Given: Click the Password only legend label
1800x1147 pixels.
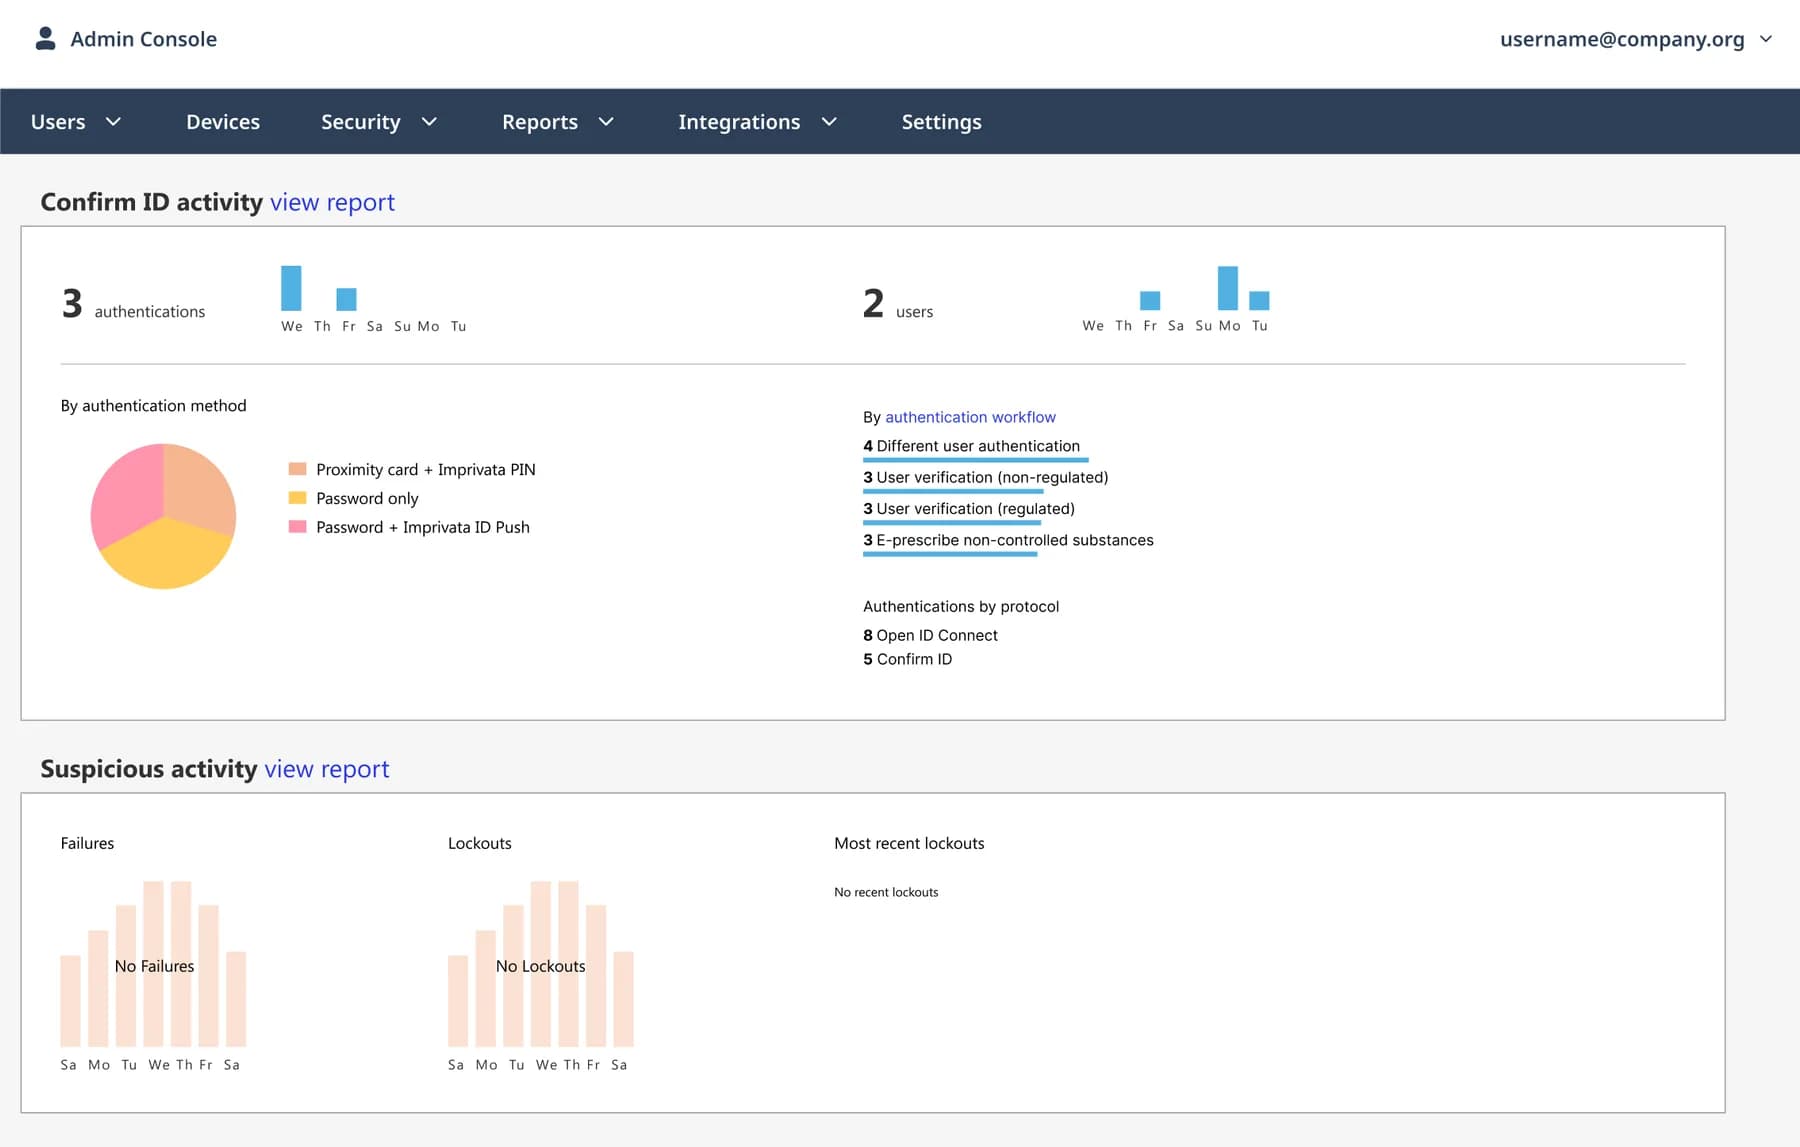Looking at the screenshot, I should click(x=367, y=498).
